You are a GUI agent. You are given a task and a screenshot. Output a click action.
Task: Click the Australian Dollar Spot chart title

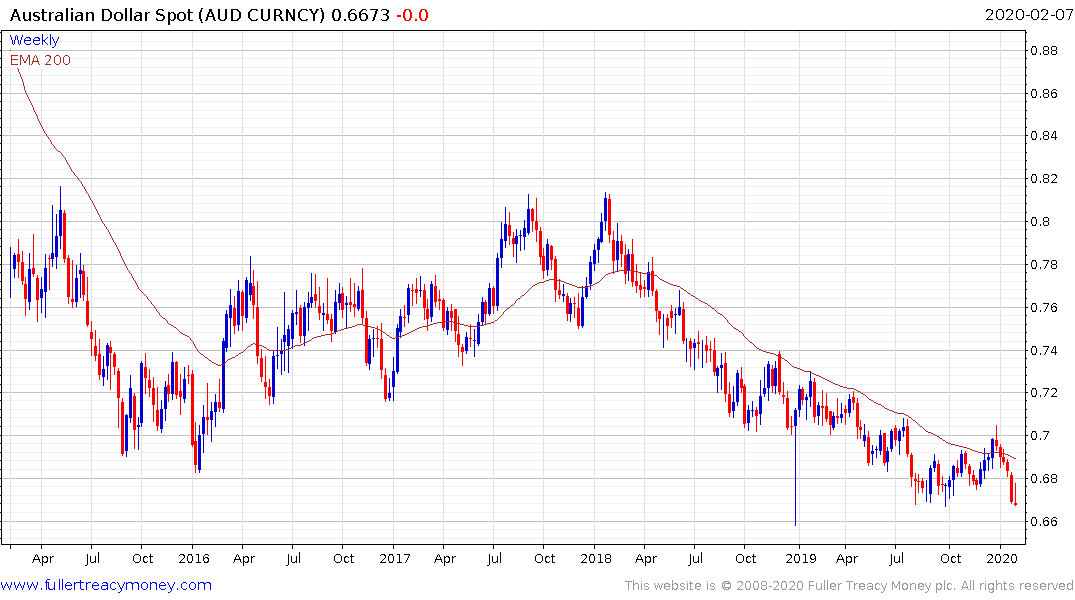pyautogui.click(x=168, y=15)
